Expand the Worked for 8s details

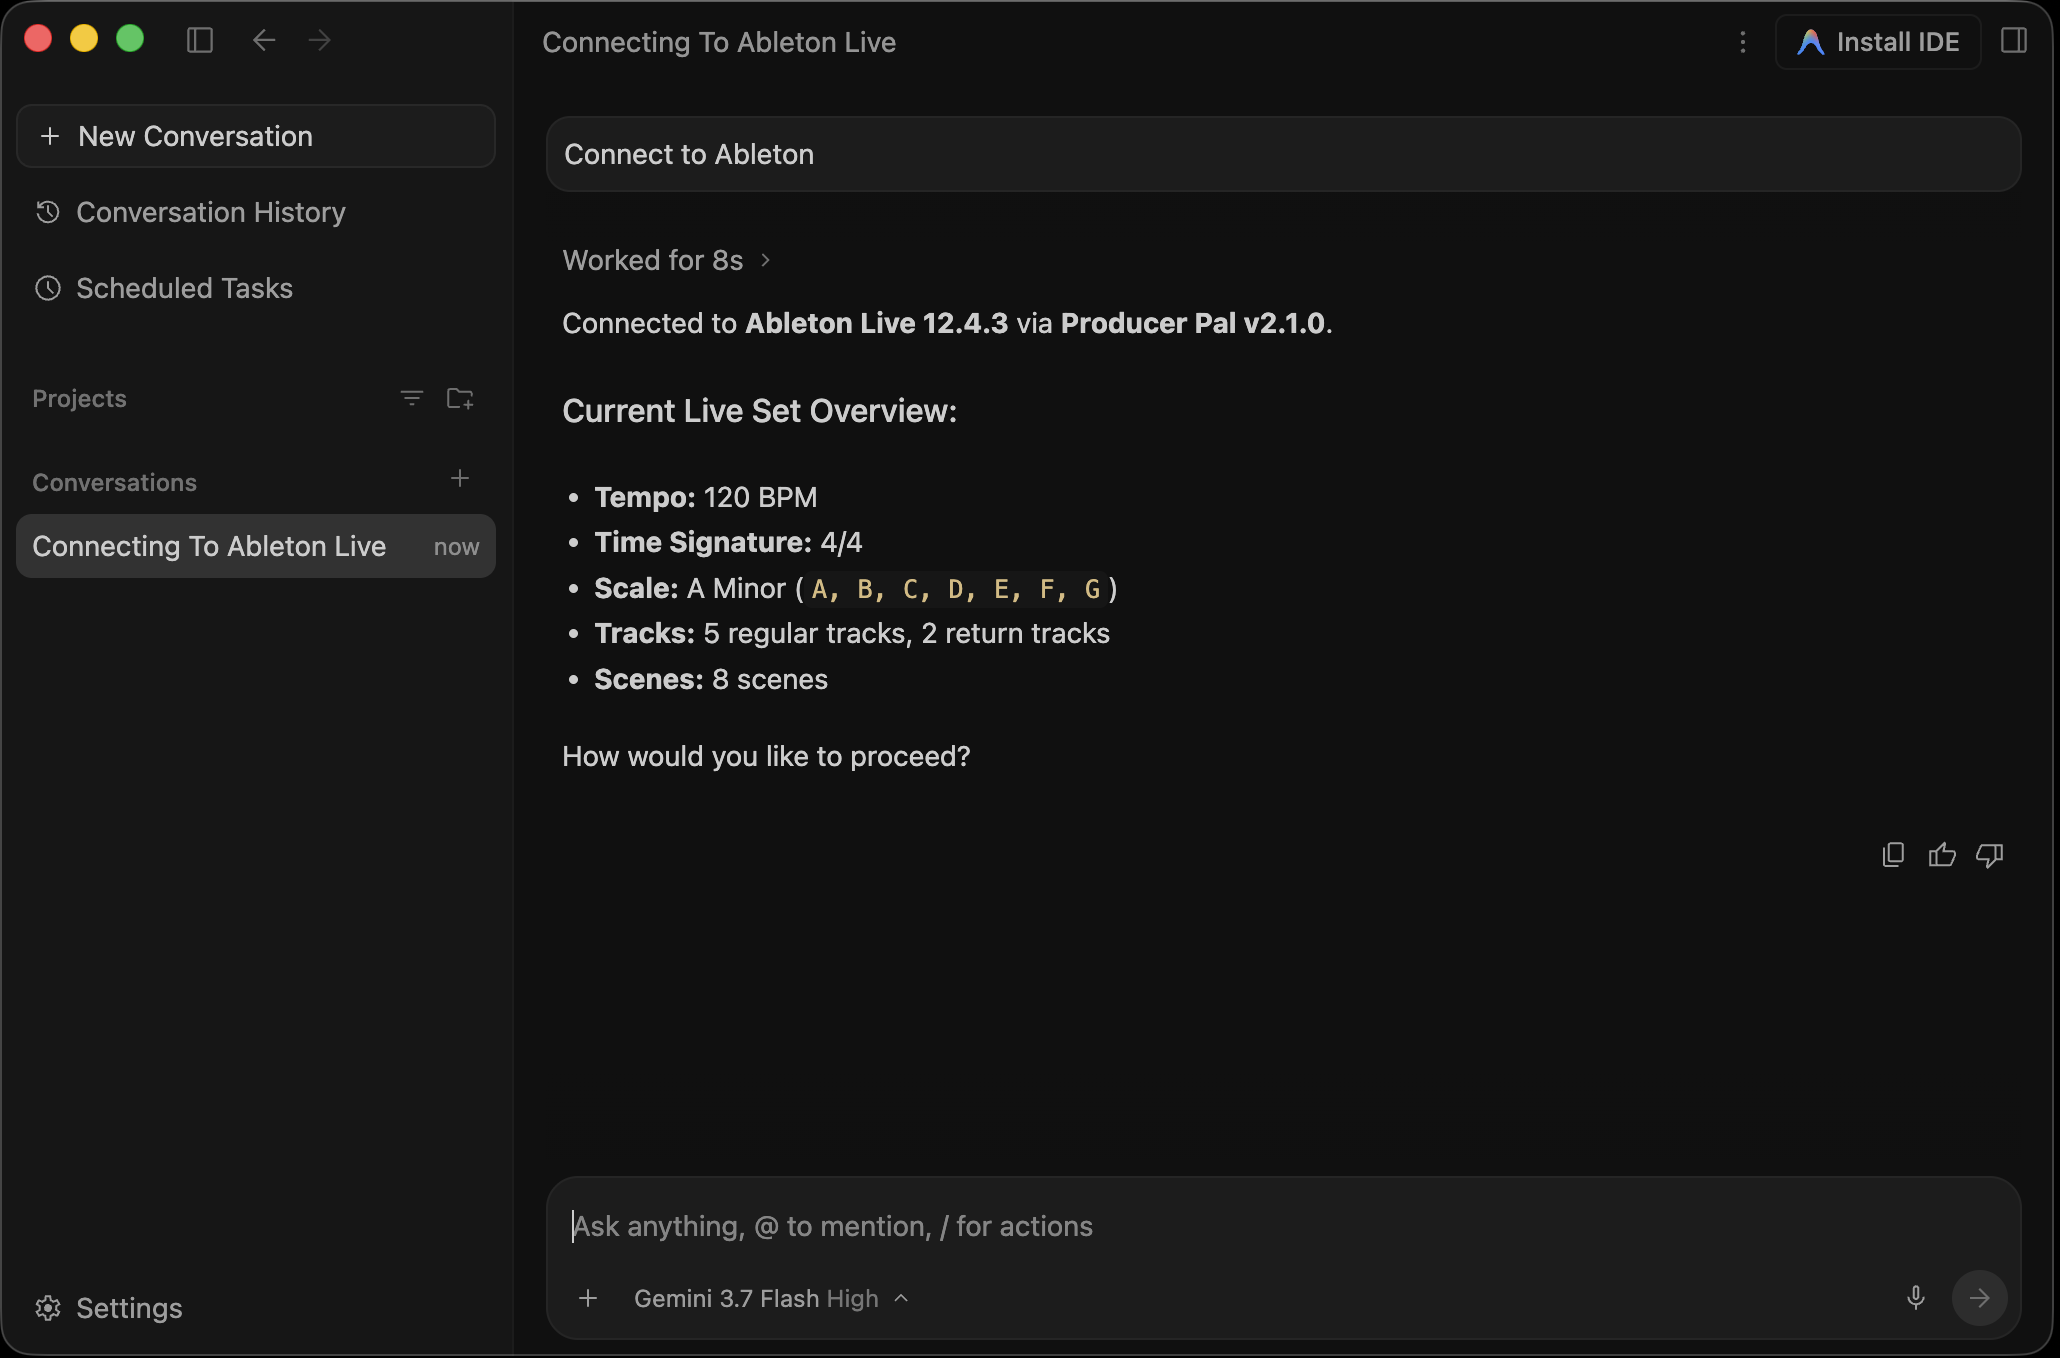tap(667, 260)
